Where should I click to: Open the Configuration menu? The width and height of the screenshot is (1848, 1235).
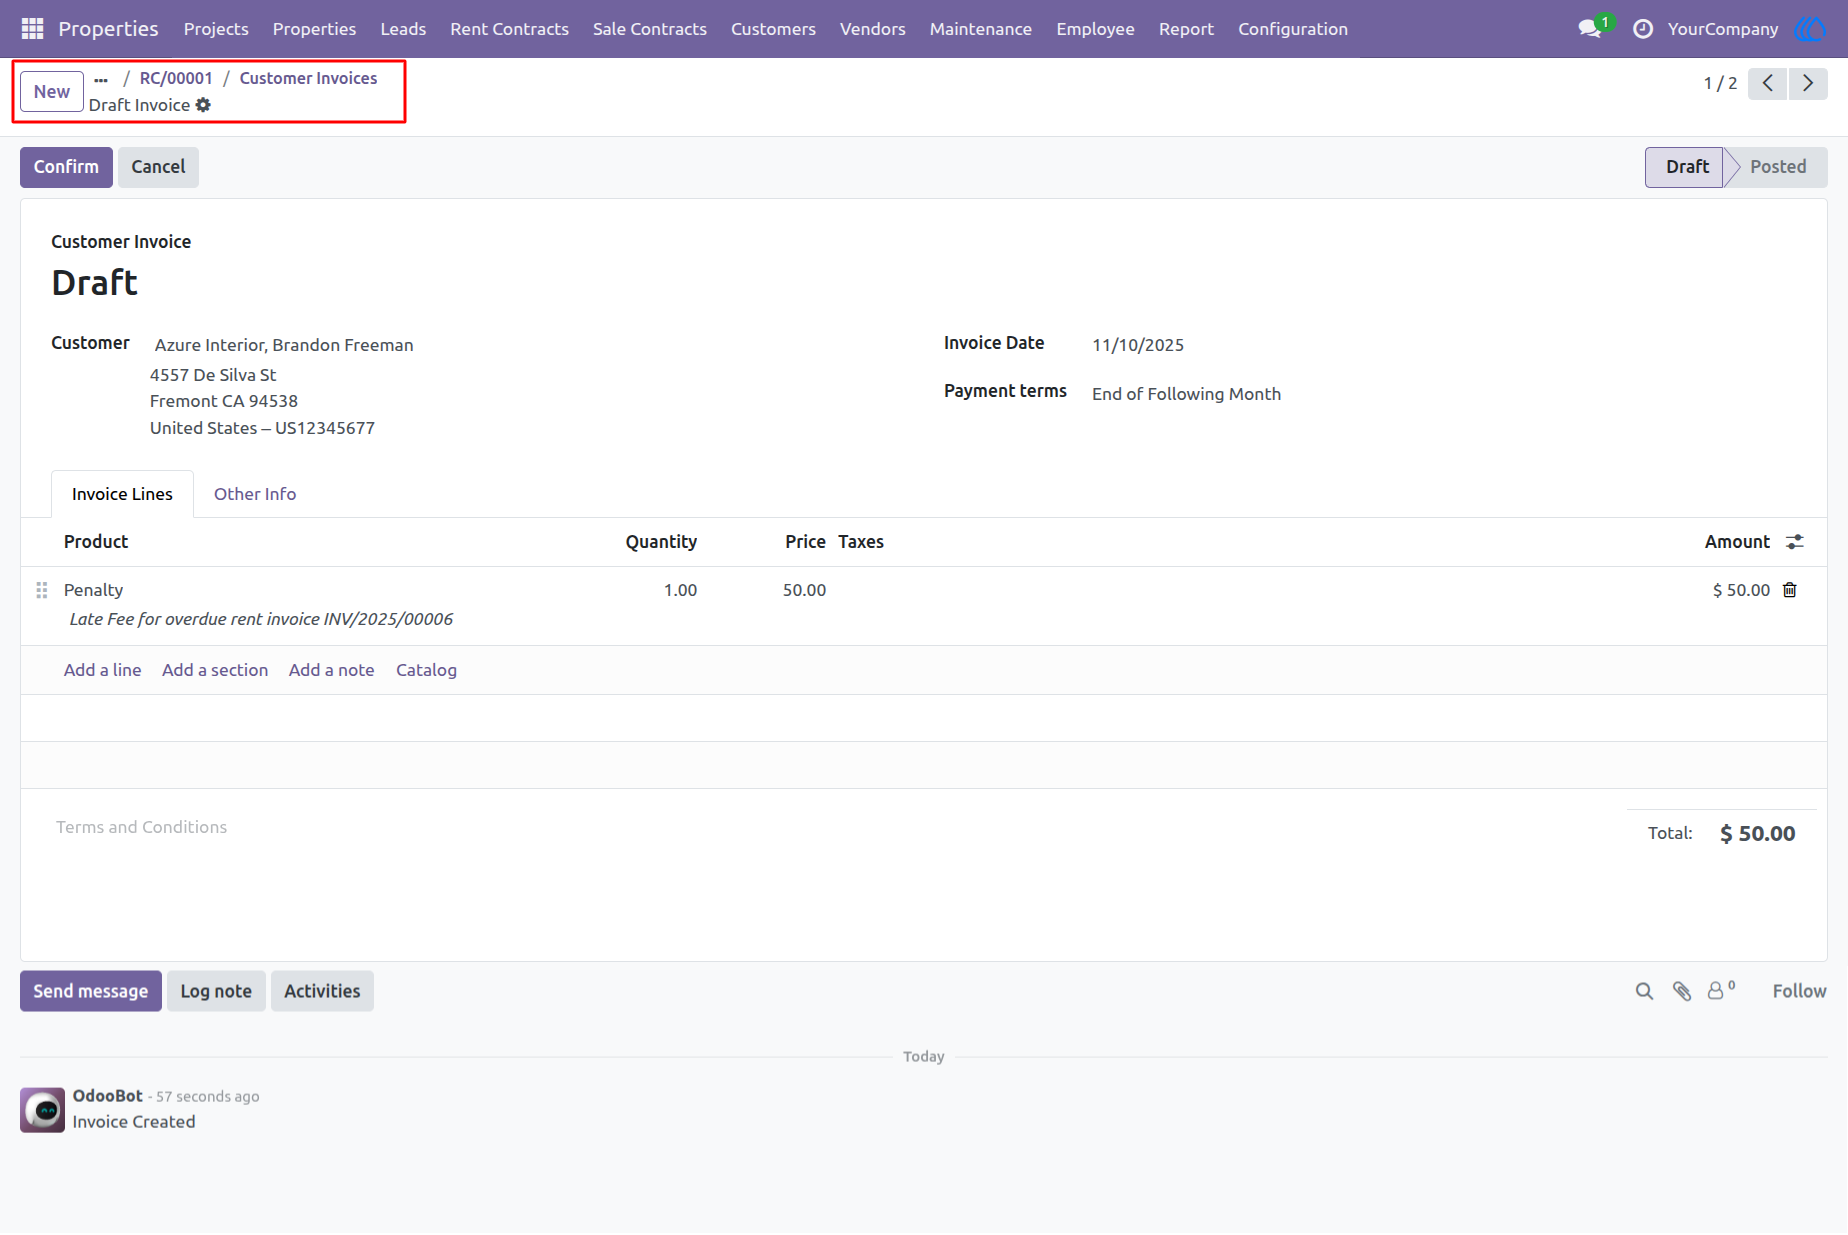pyautogui.click(x=1293, y=29)
